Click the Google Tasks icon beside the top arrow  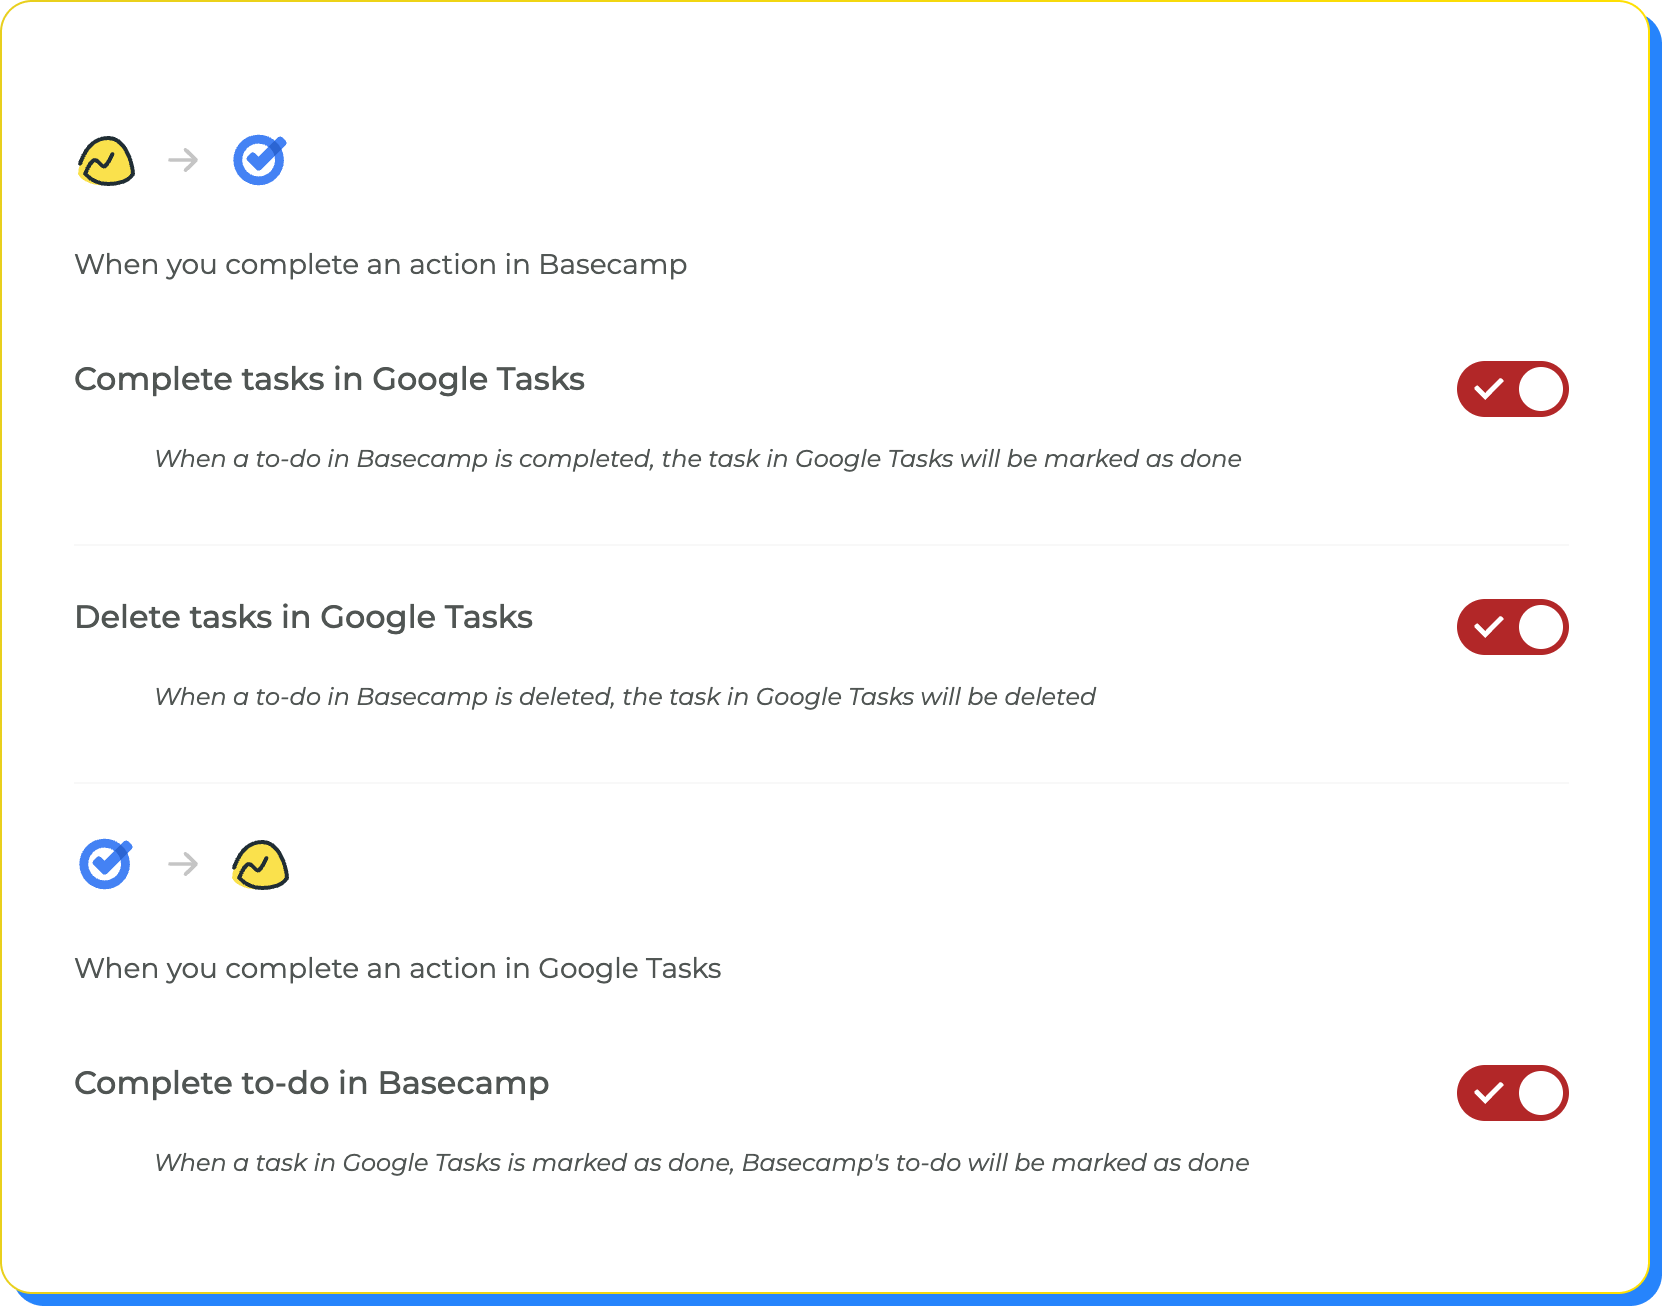(259, 160)
